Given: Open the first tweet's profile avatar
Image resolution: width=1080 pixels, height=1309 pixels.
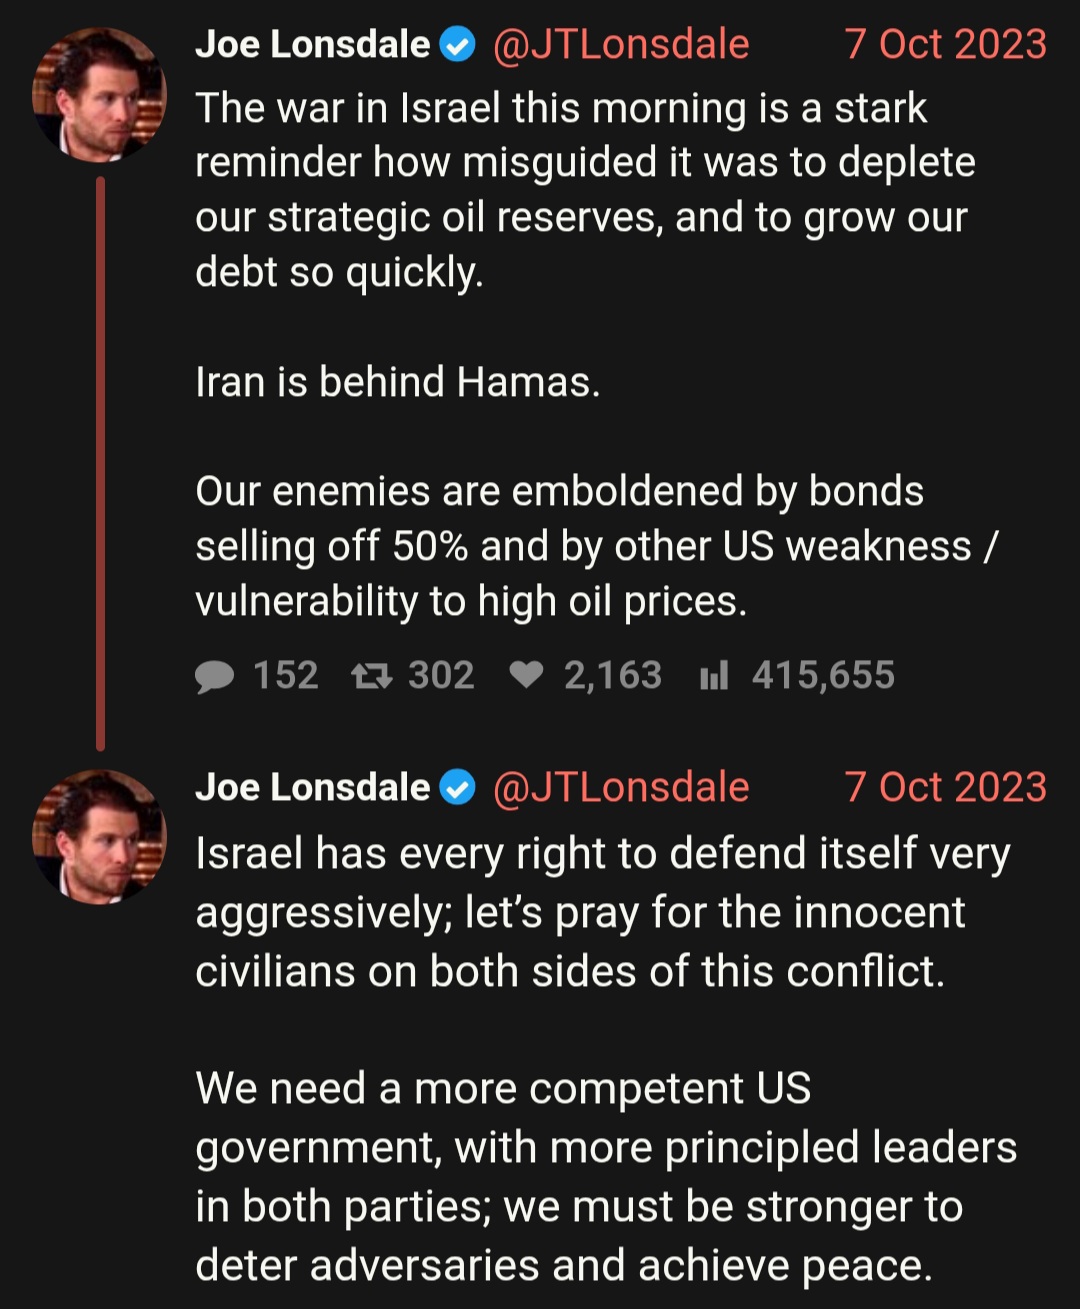Looking at the screenshot, I should (99, 95).
